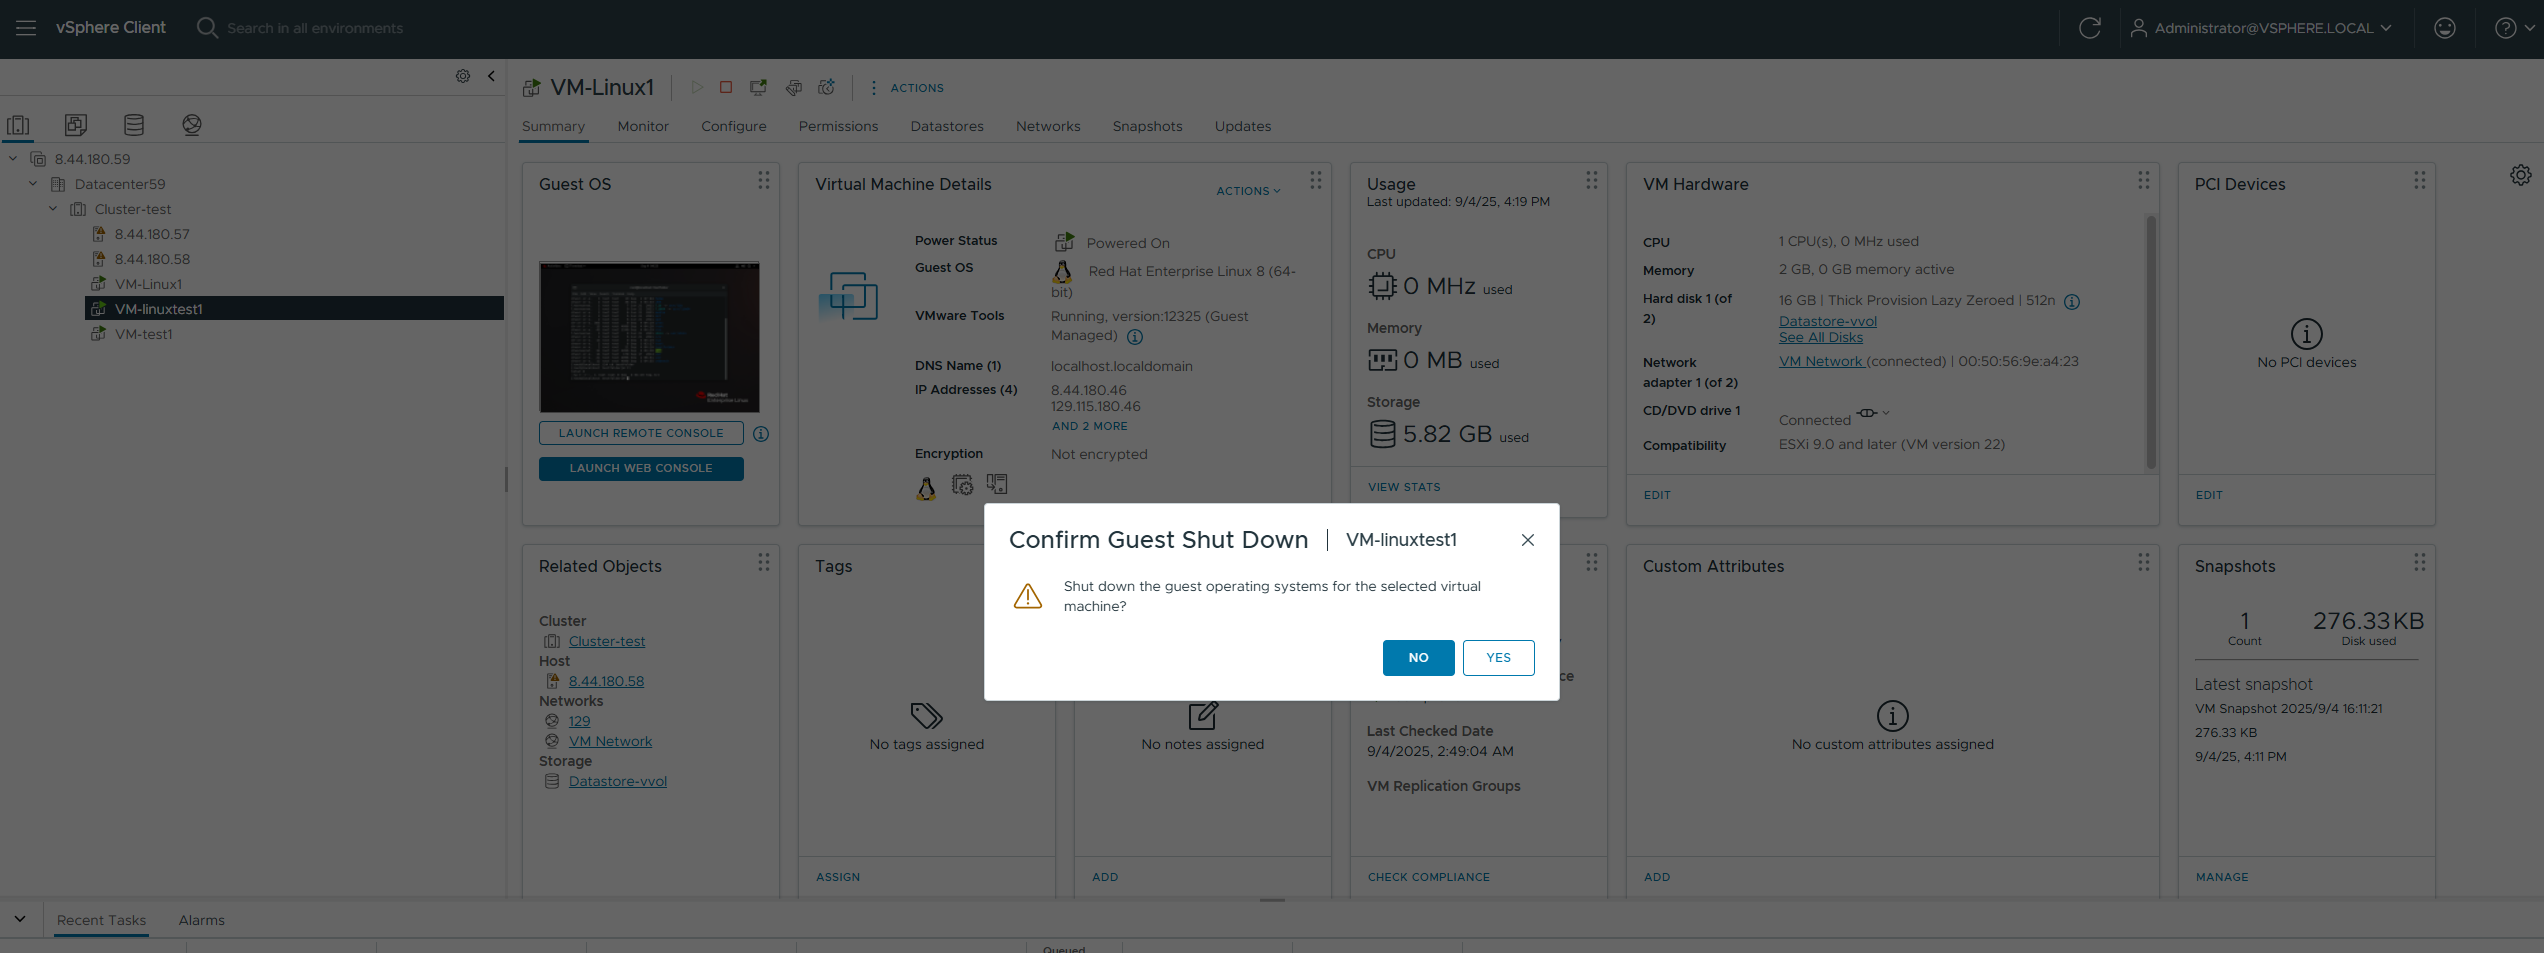Open CD/DVD drive connection dropdown
Screen dimensions: 2544x953
pos(1873,413)
